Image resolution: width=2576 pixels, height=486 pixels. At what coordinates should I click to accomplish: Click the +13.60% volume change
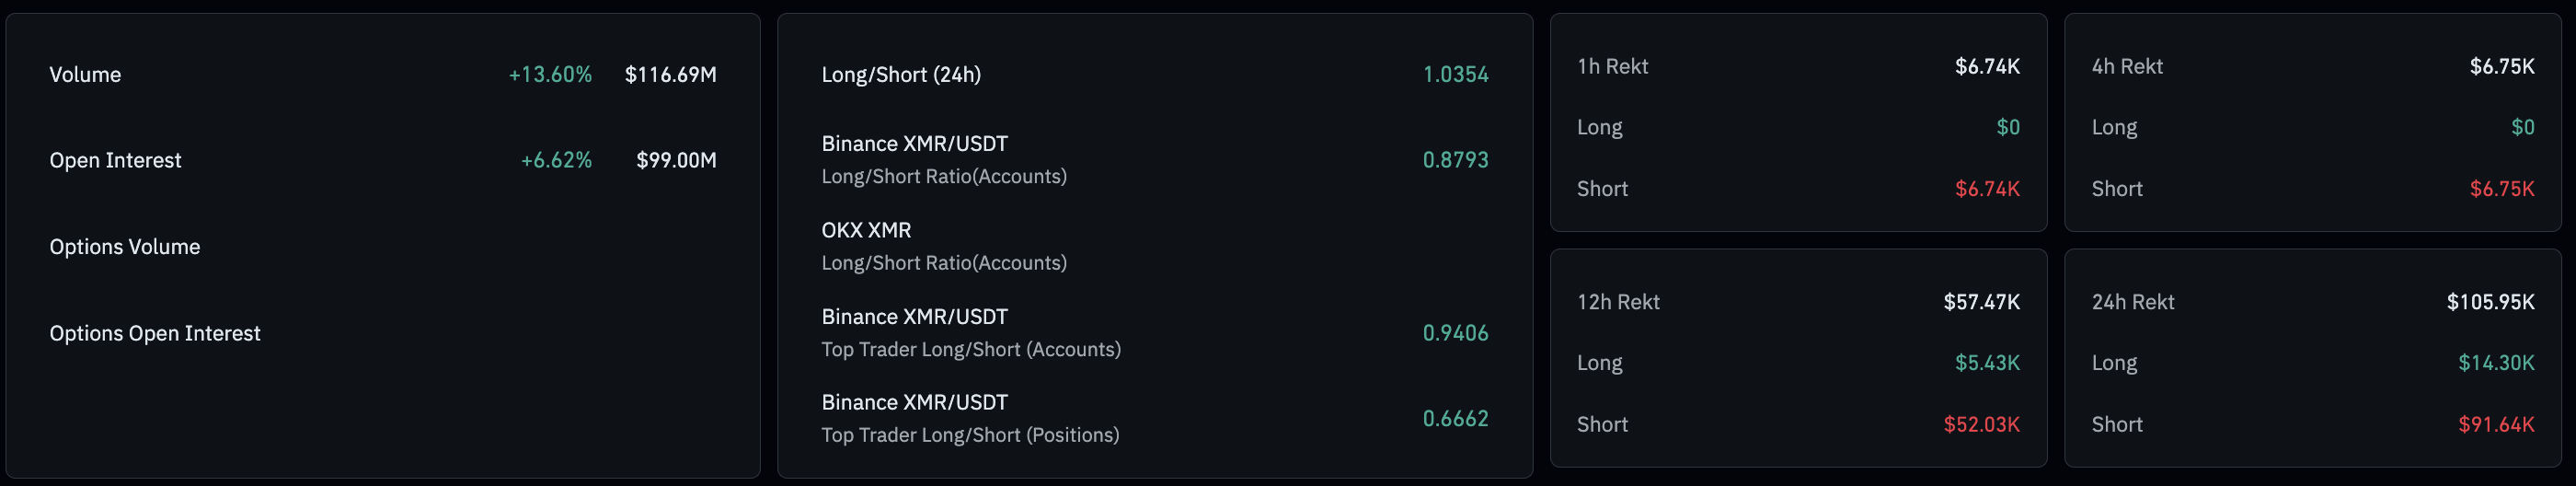tap(550, 75)
